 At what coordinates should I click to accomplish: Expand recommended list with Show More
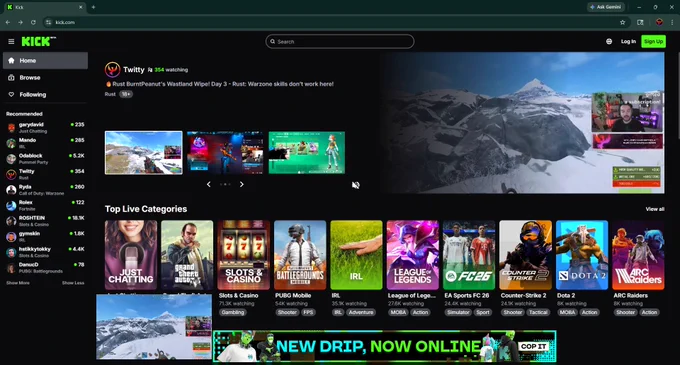18,283
